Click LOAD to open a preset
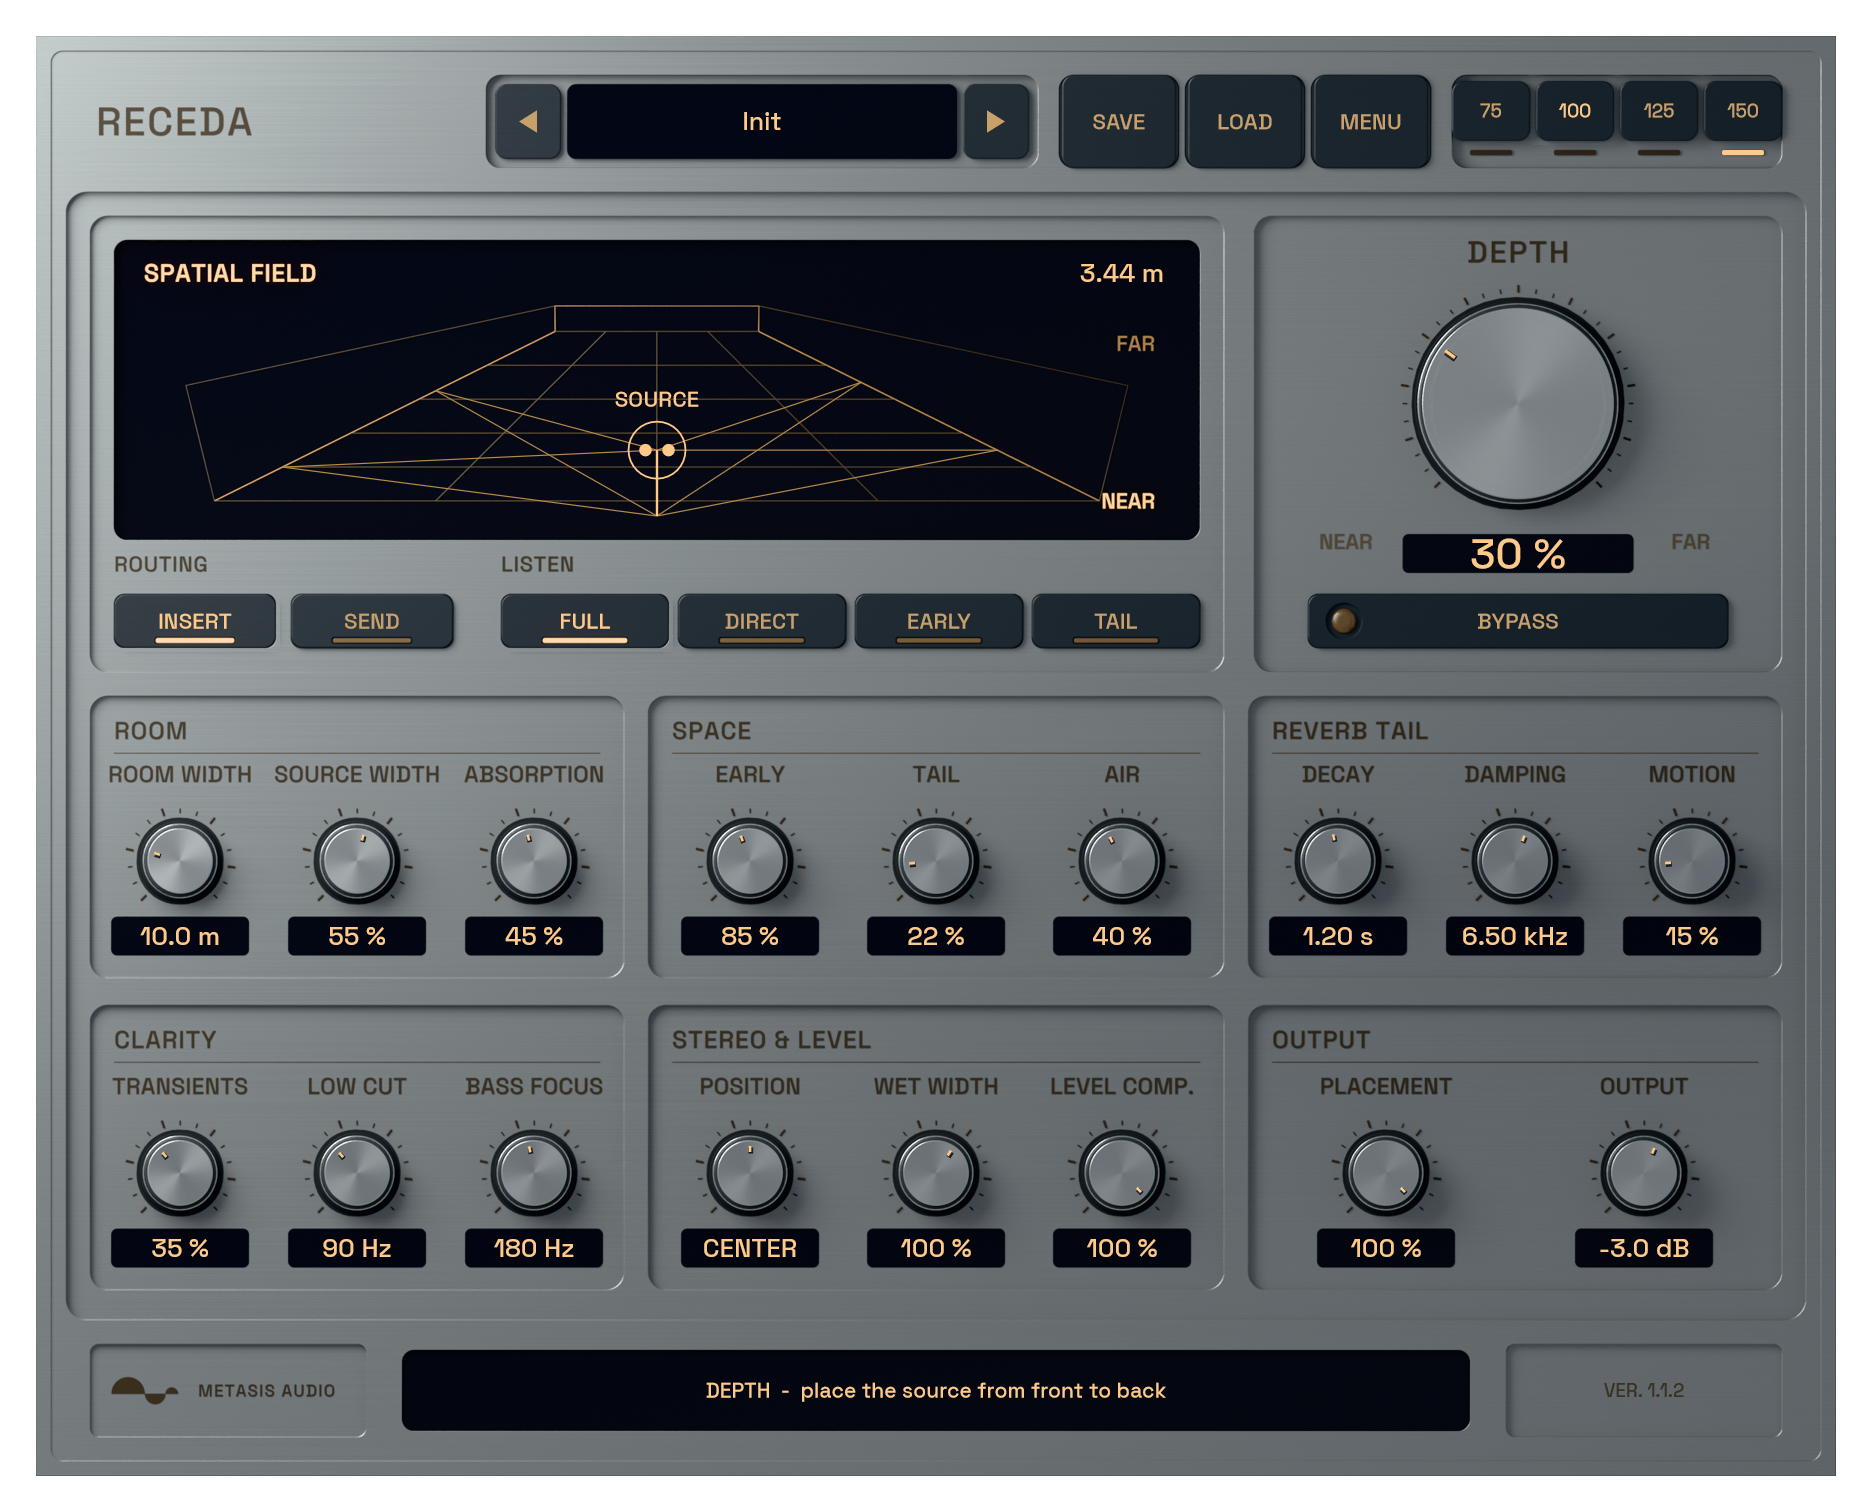 point(1244,122)
